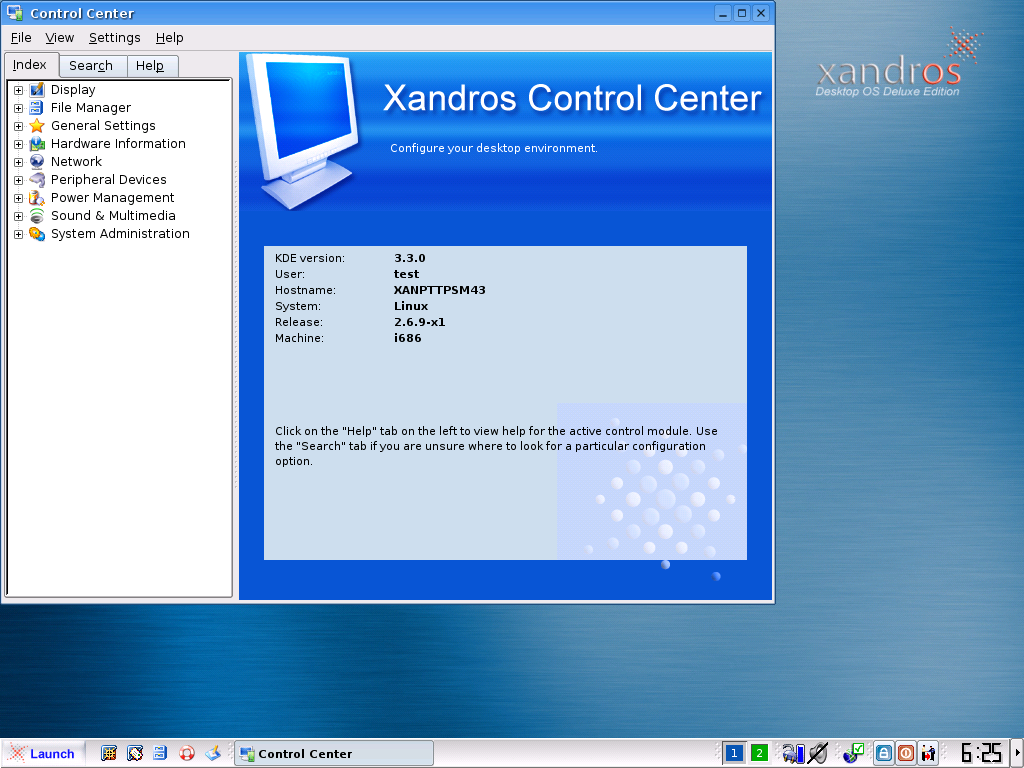
Task: Select the General Settings tree label
Action: click(x=103, y=125)
